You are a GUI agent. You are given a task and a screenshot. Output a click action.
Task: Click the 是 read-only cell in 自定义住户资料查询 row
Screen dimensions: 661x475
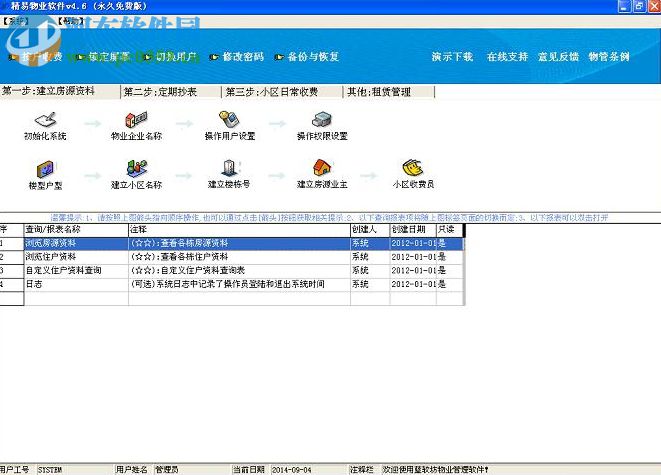[x=449, y=271]
